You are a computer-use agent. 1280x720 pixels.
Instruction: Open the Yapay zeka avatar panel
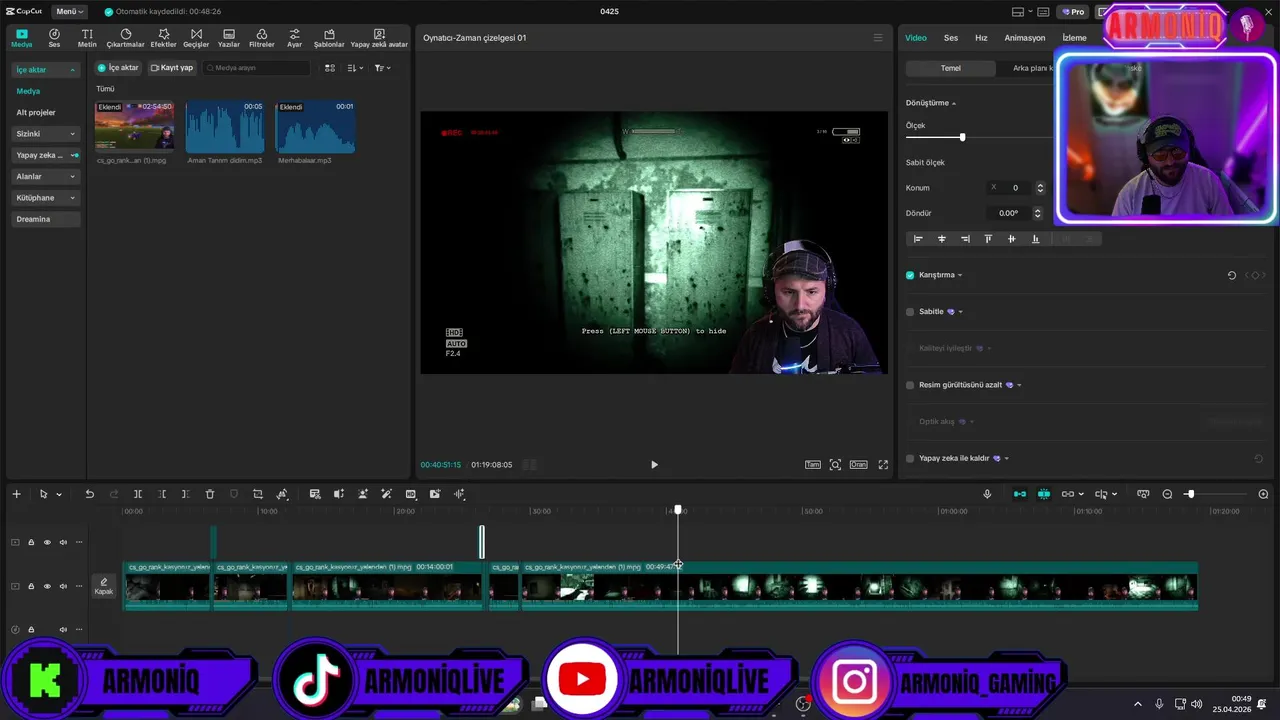(379, 38)
